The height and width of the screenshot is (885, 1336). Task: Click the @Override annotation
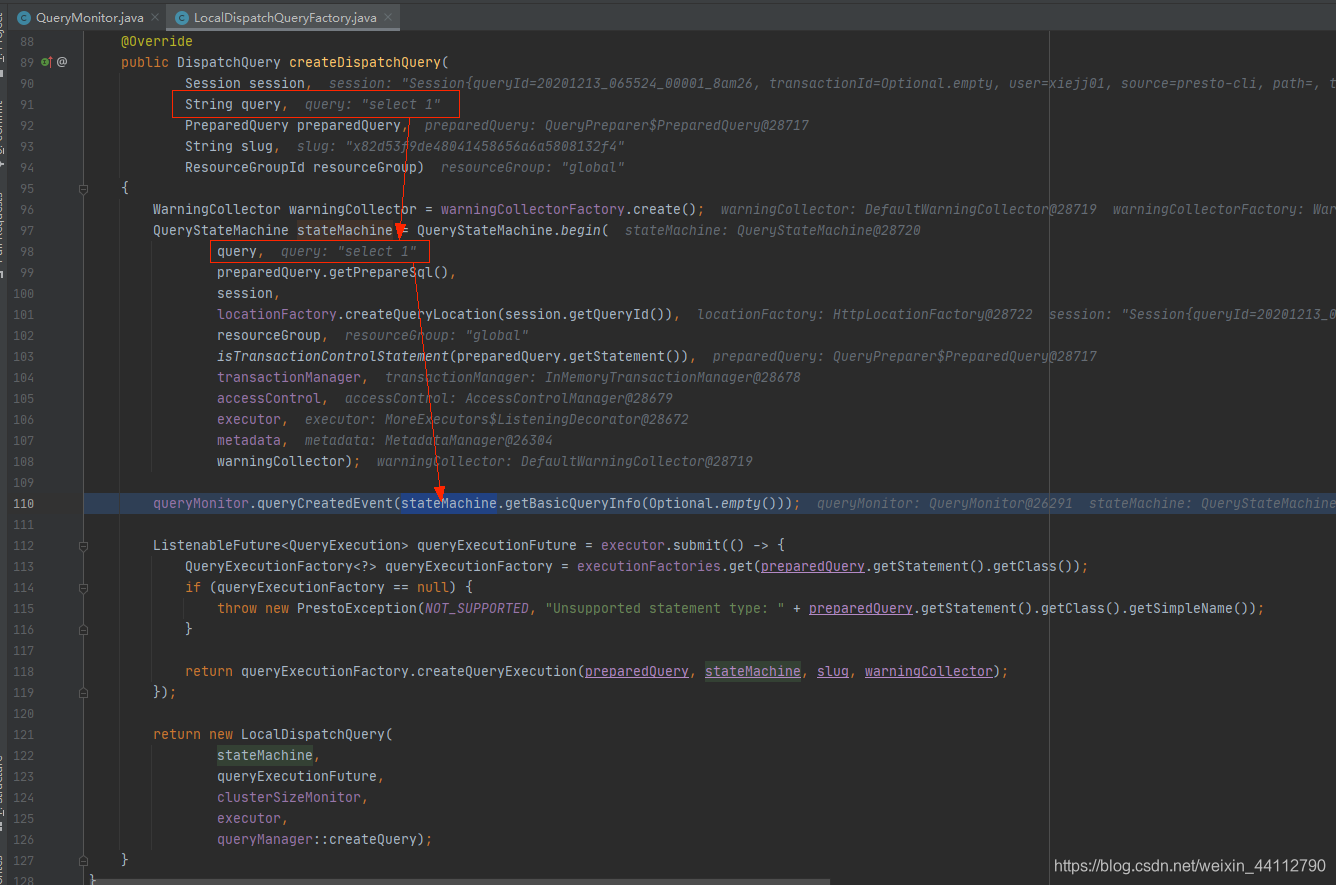click(x=157, y=41)
